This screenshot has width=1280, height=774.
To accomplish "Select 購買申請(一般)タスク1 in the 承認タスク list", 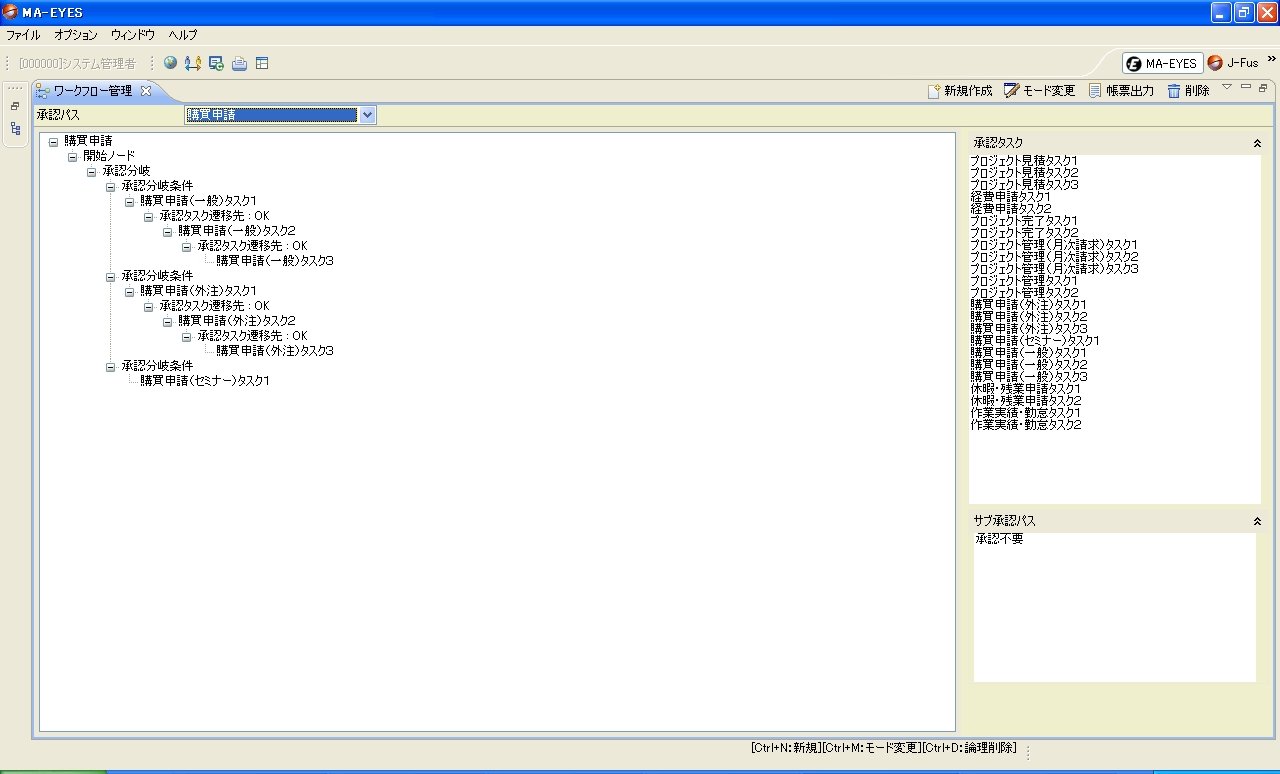I will click(1028, 353).
